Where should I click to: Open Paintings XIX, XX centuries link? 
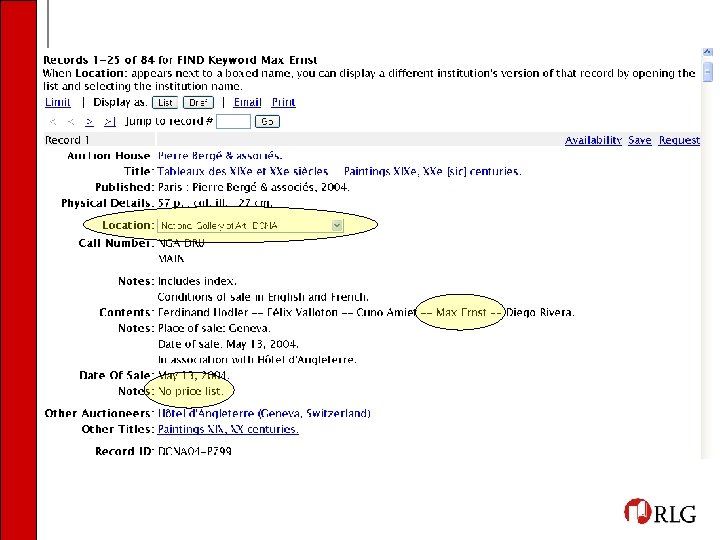(228, 429)
